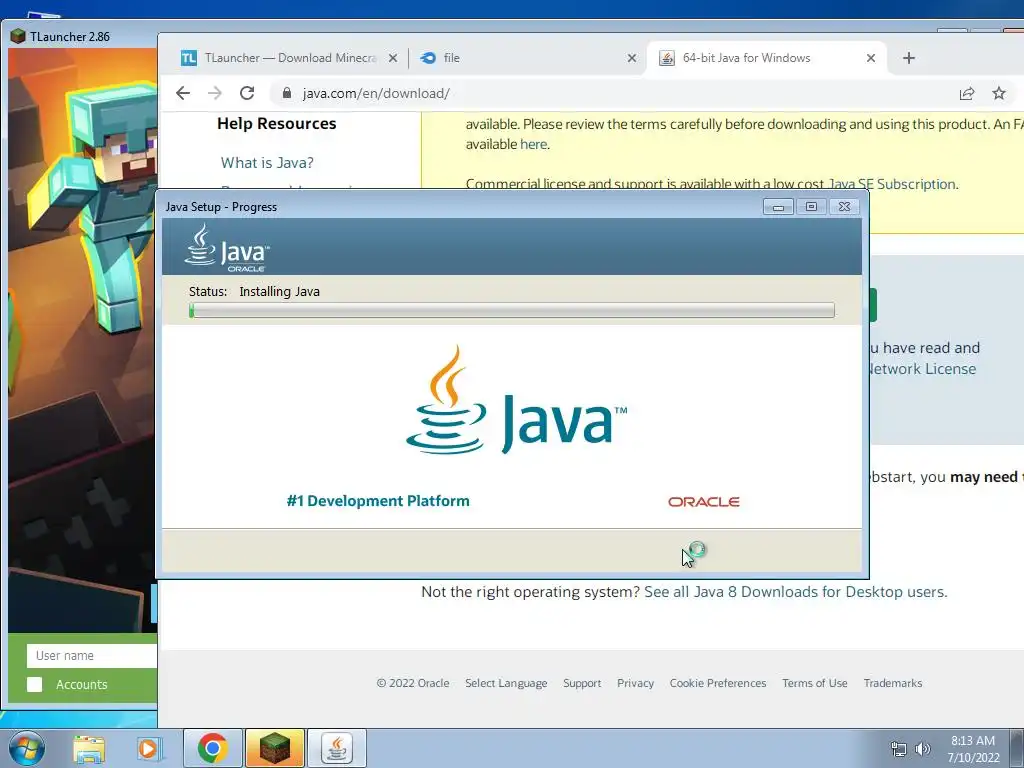The width and height of the screenshot is (1024, 768).
Task: Go back in Chrome browser
Action: click(x=183, y=93)
